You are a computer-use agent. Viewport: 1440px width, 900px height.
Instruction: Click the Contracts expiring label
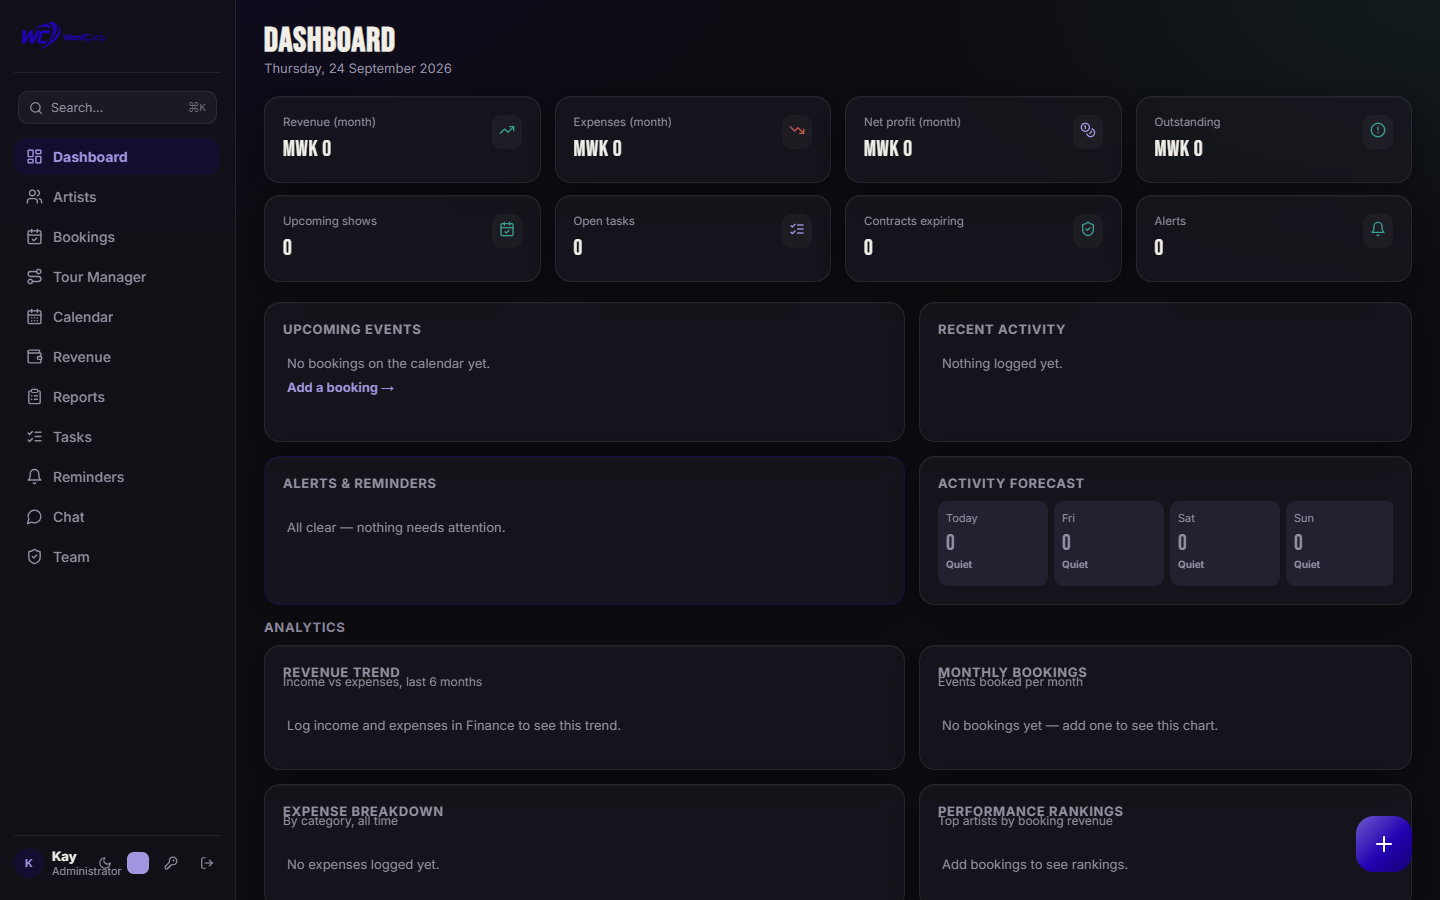point(914,221)
